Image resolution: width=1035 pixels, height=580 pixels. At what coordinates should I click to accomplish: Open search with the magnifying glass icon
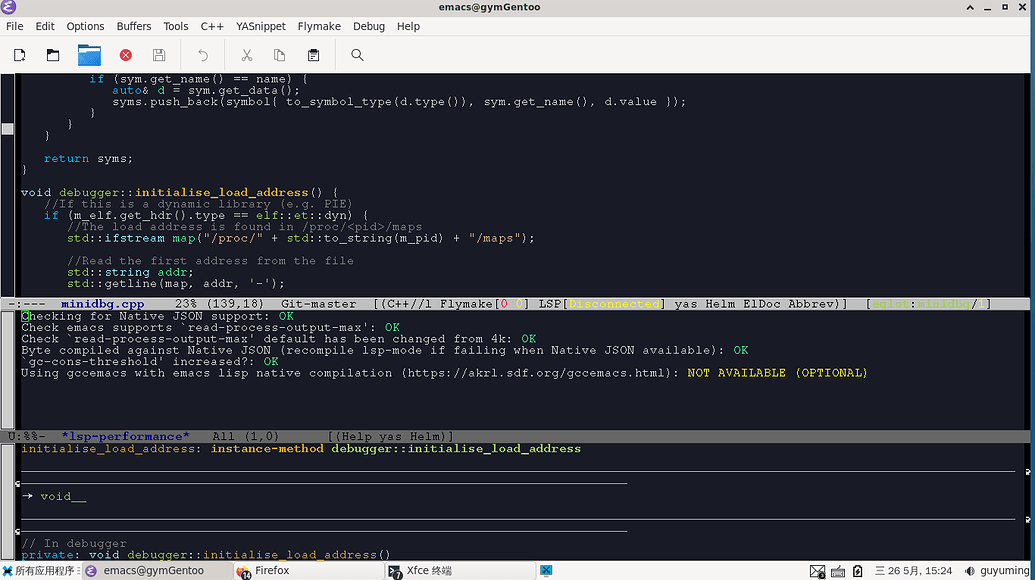click(355, 55)
